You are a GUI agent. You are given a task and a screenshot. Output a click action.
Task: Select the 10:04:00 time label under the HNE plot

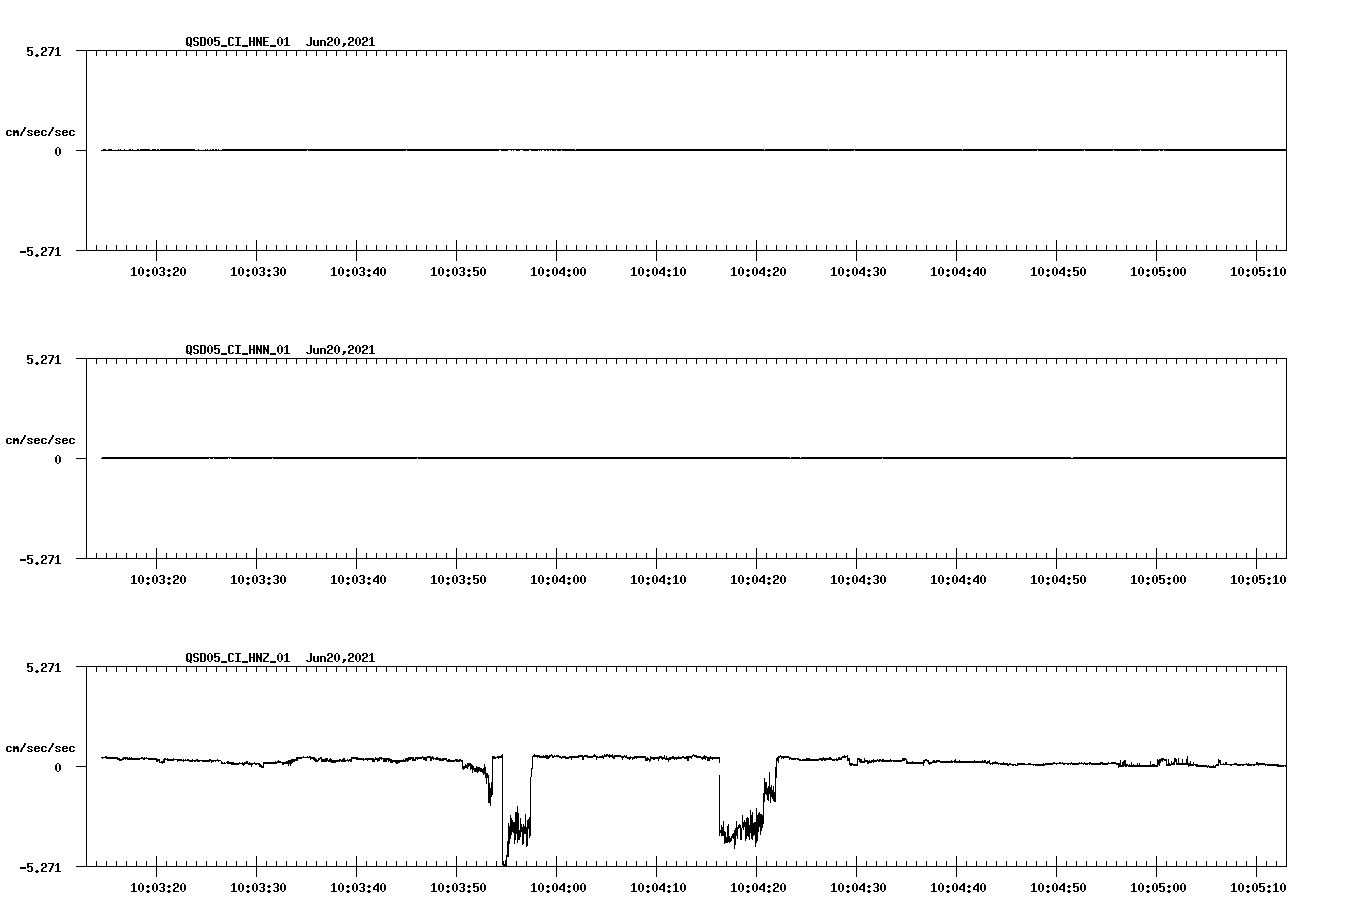coord(558,272)
